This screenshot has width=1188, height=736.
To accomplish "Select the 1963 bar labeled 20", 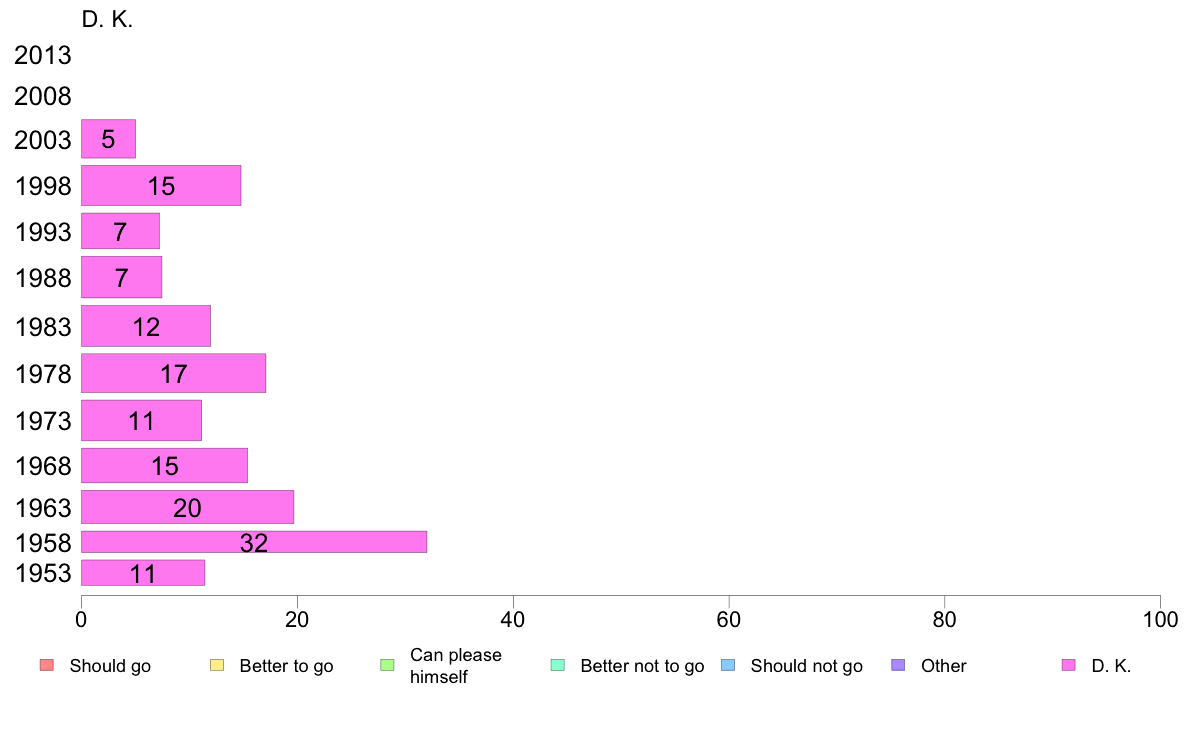I will pos(187,507).
